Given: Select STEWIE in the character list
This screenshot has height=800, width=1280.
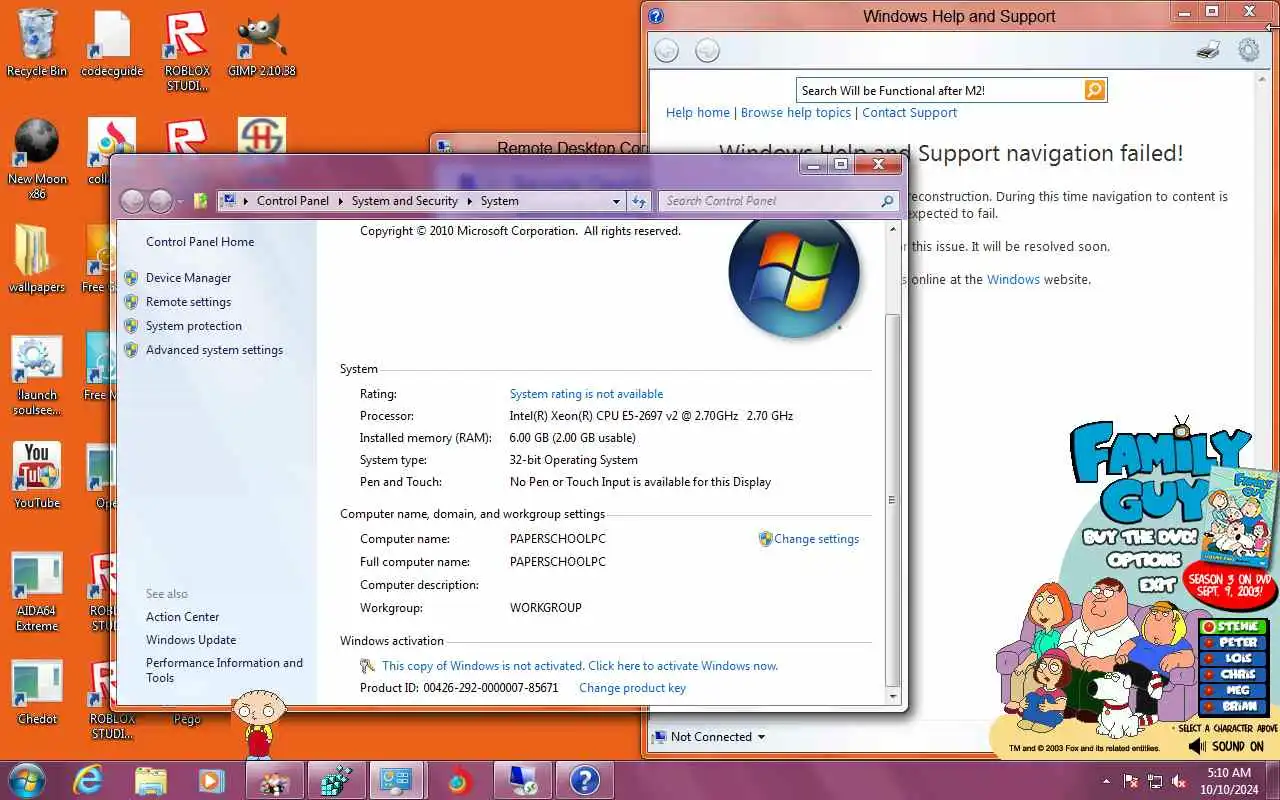Looking at the screenshot, I should coord(1233,627).
